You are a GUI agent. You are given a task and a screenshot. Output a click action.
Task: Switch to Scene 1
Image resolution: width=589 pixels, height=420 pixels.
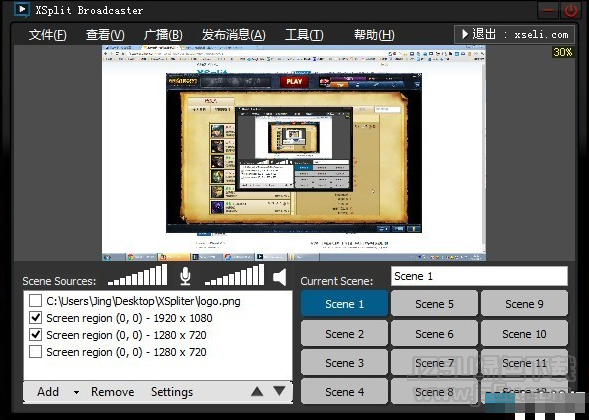coord(344,304)
